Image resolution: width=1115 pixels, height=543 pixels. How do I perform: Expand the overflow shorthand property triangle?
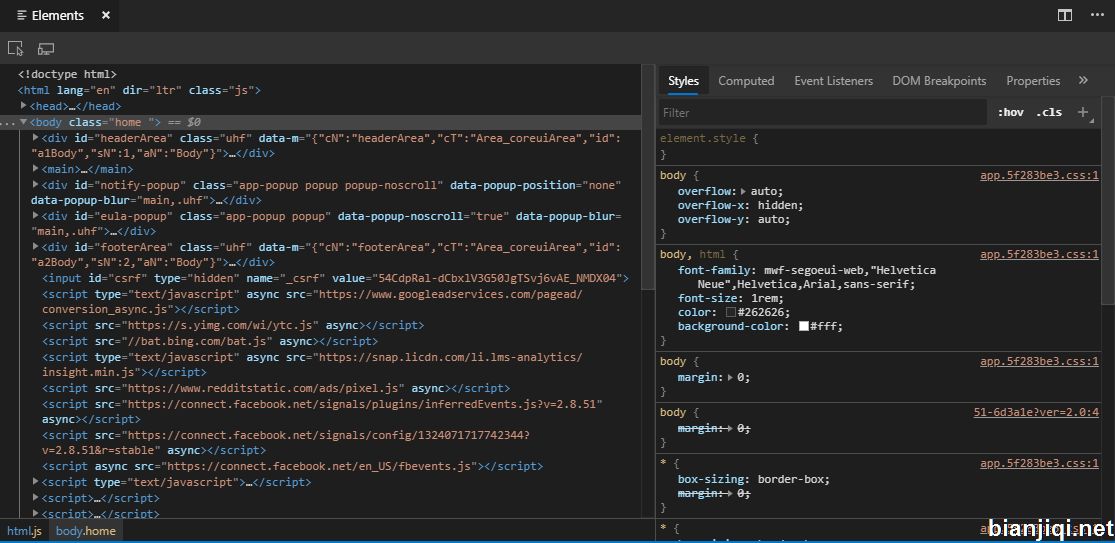pos(744,191)
